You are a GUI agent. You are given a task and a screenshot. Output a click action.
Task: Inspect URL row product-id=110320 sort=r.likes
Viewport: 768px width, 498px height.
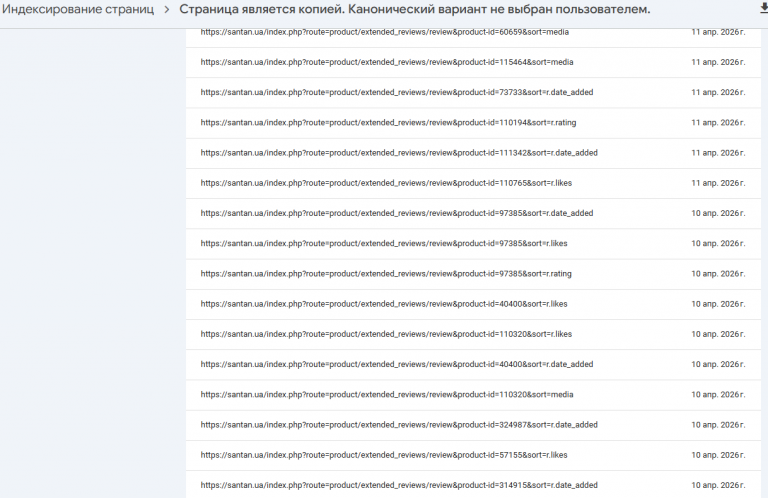coord(473,334)
